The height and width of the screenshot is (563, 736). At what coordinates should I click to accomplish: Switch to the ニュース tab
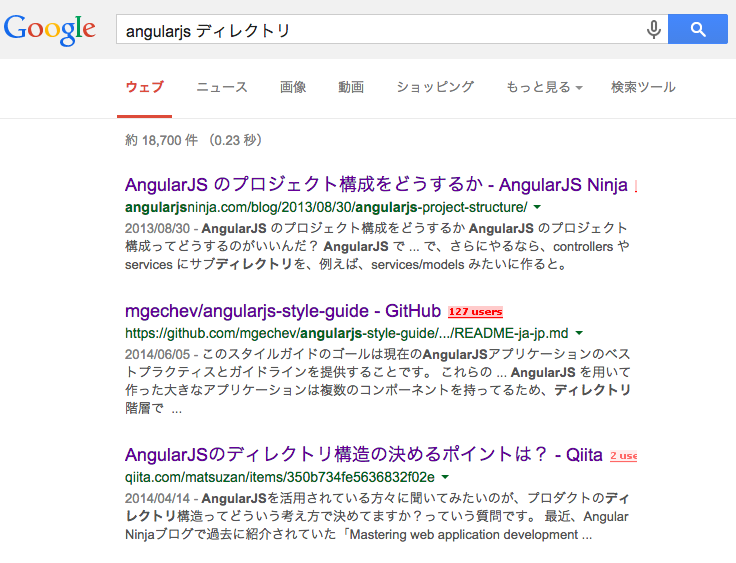(222, 87)
